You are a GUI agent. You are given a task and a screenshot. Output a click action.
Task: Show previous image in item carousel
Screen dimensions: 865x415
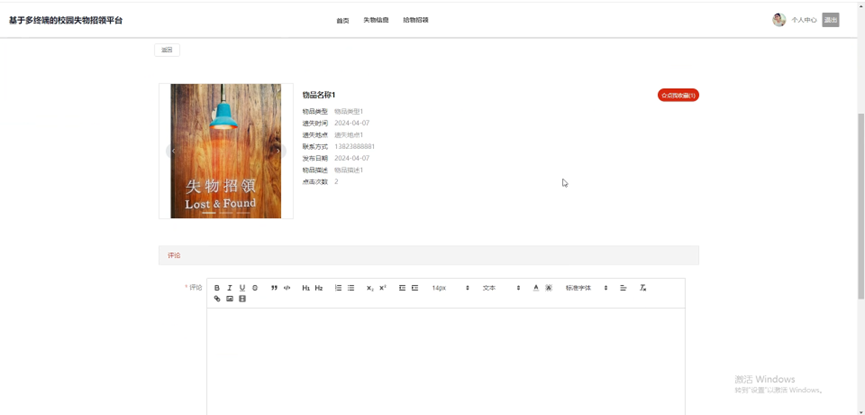[x=173, y=151]
